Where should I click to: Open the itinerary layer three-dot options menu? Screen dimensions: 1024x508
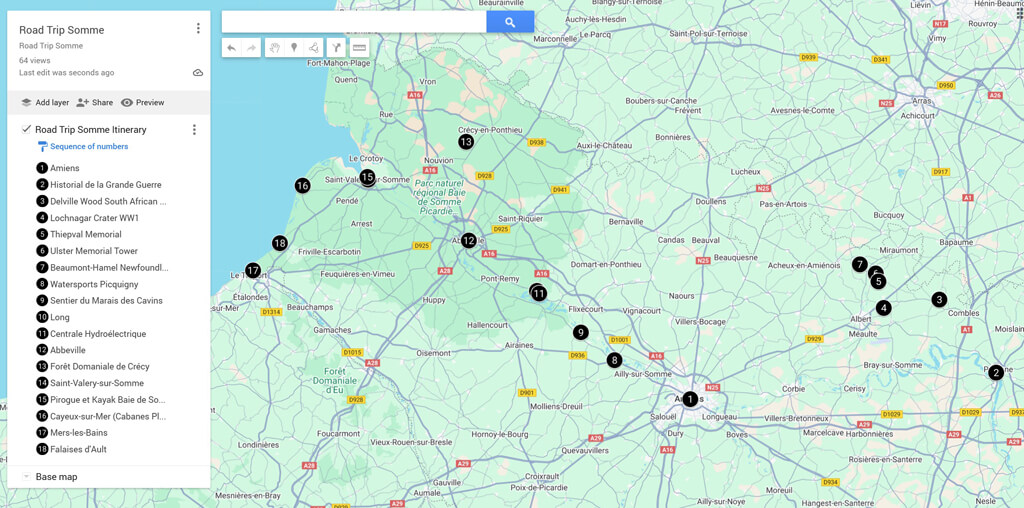point(194,130)
